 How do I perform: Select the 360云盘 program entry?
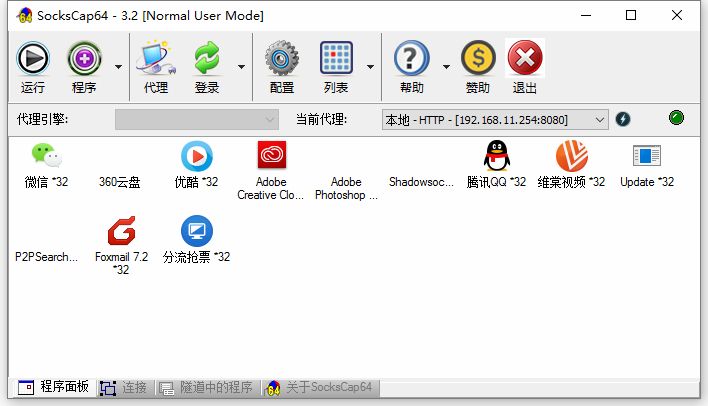click(120, 182)
